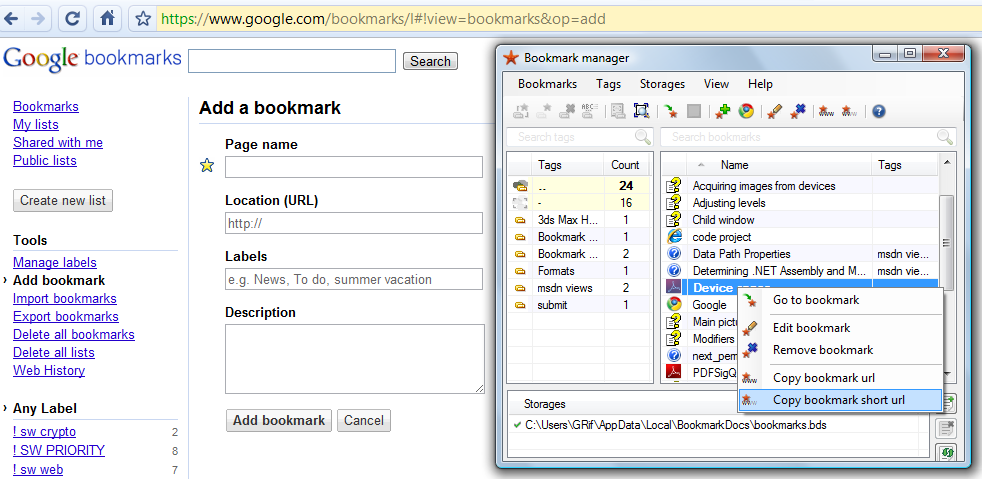Click the browser star bookmark icon in address bar
Viewport: 982px width, 479px height.
coord(143,19)
